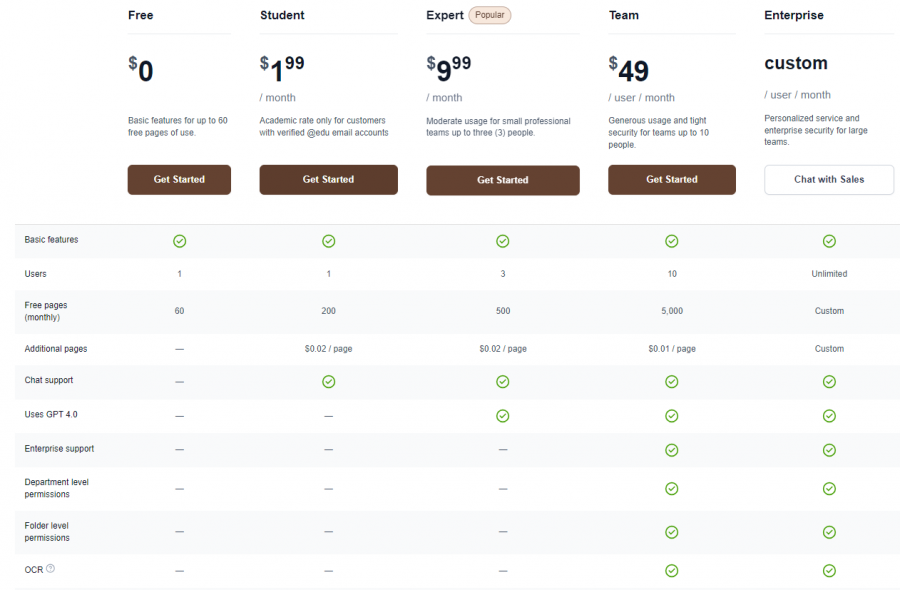Click Get Started for the Free plan
The height and width of the screenshot is (590, 900).
179,180
